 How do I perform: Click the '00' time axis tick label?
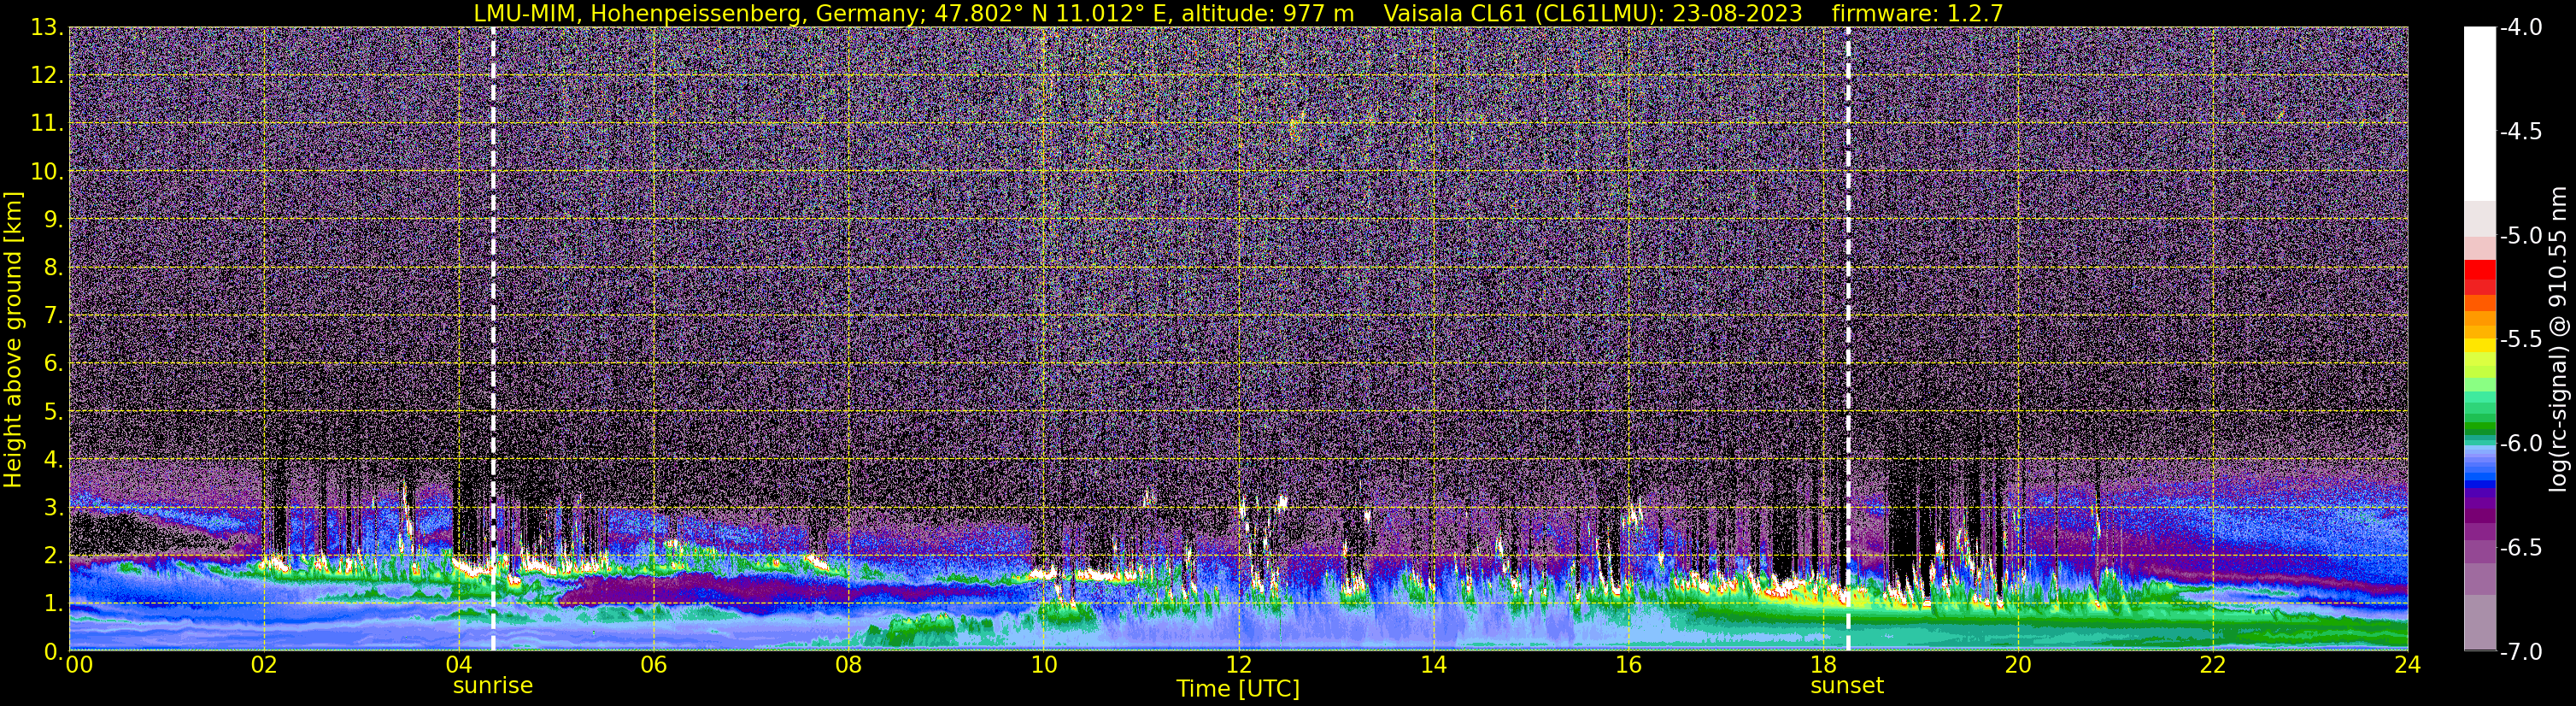79,665
